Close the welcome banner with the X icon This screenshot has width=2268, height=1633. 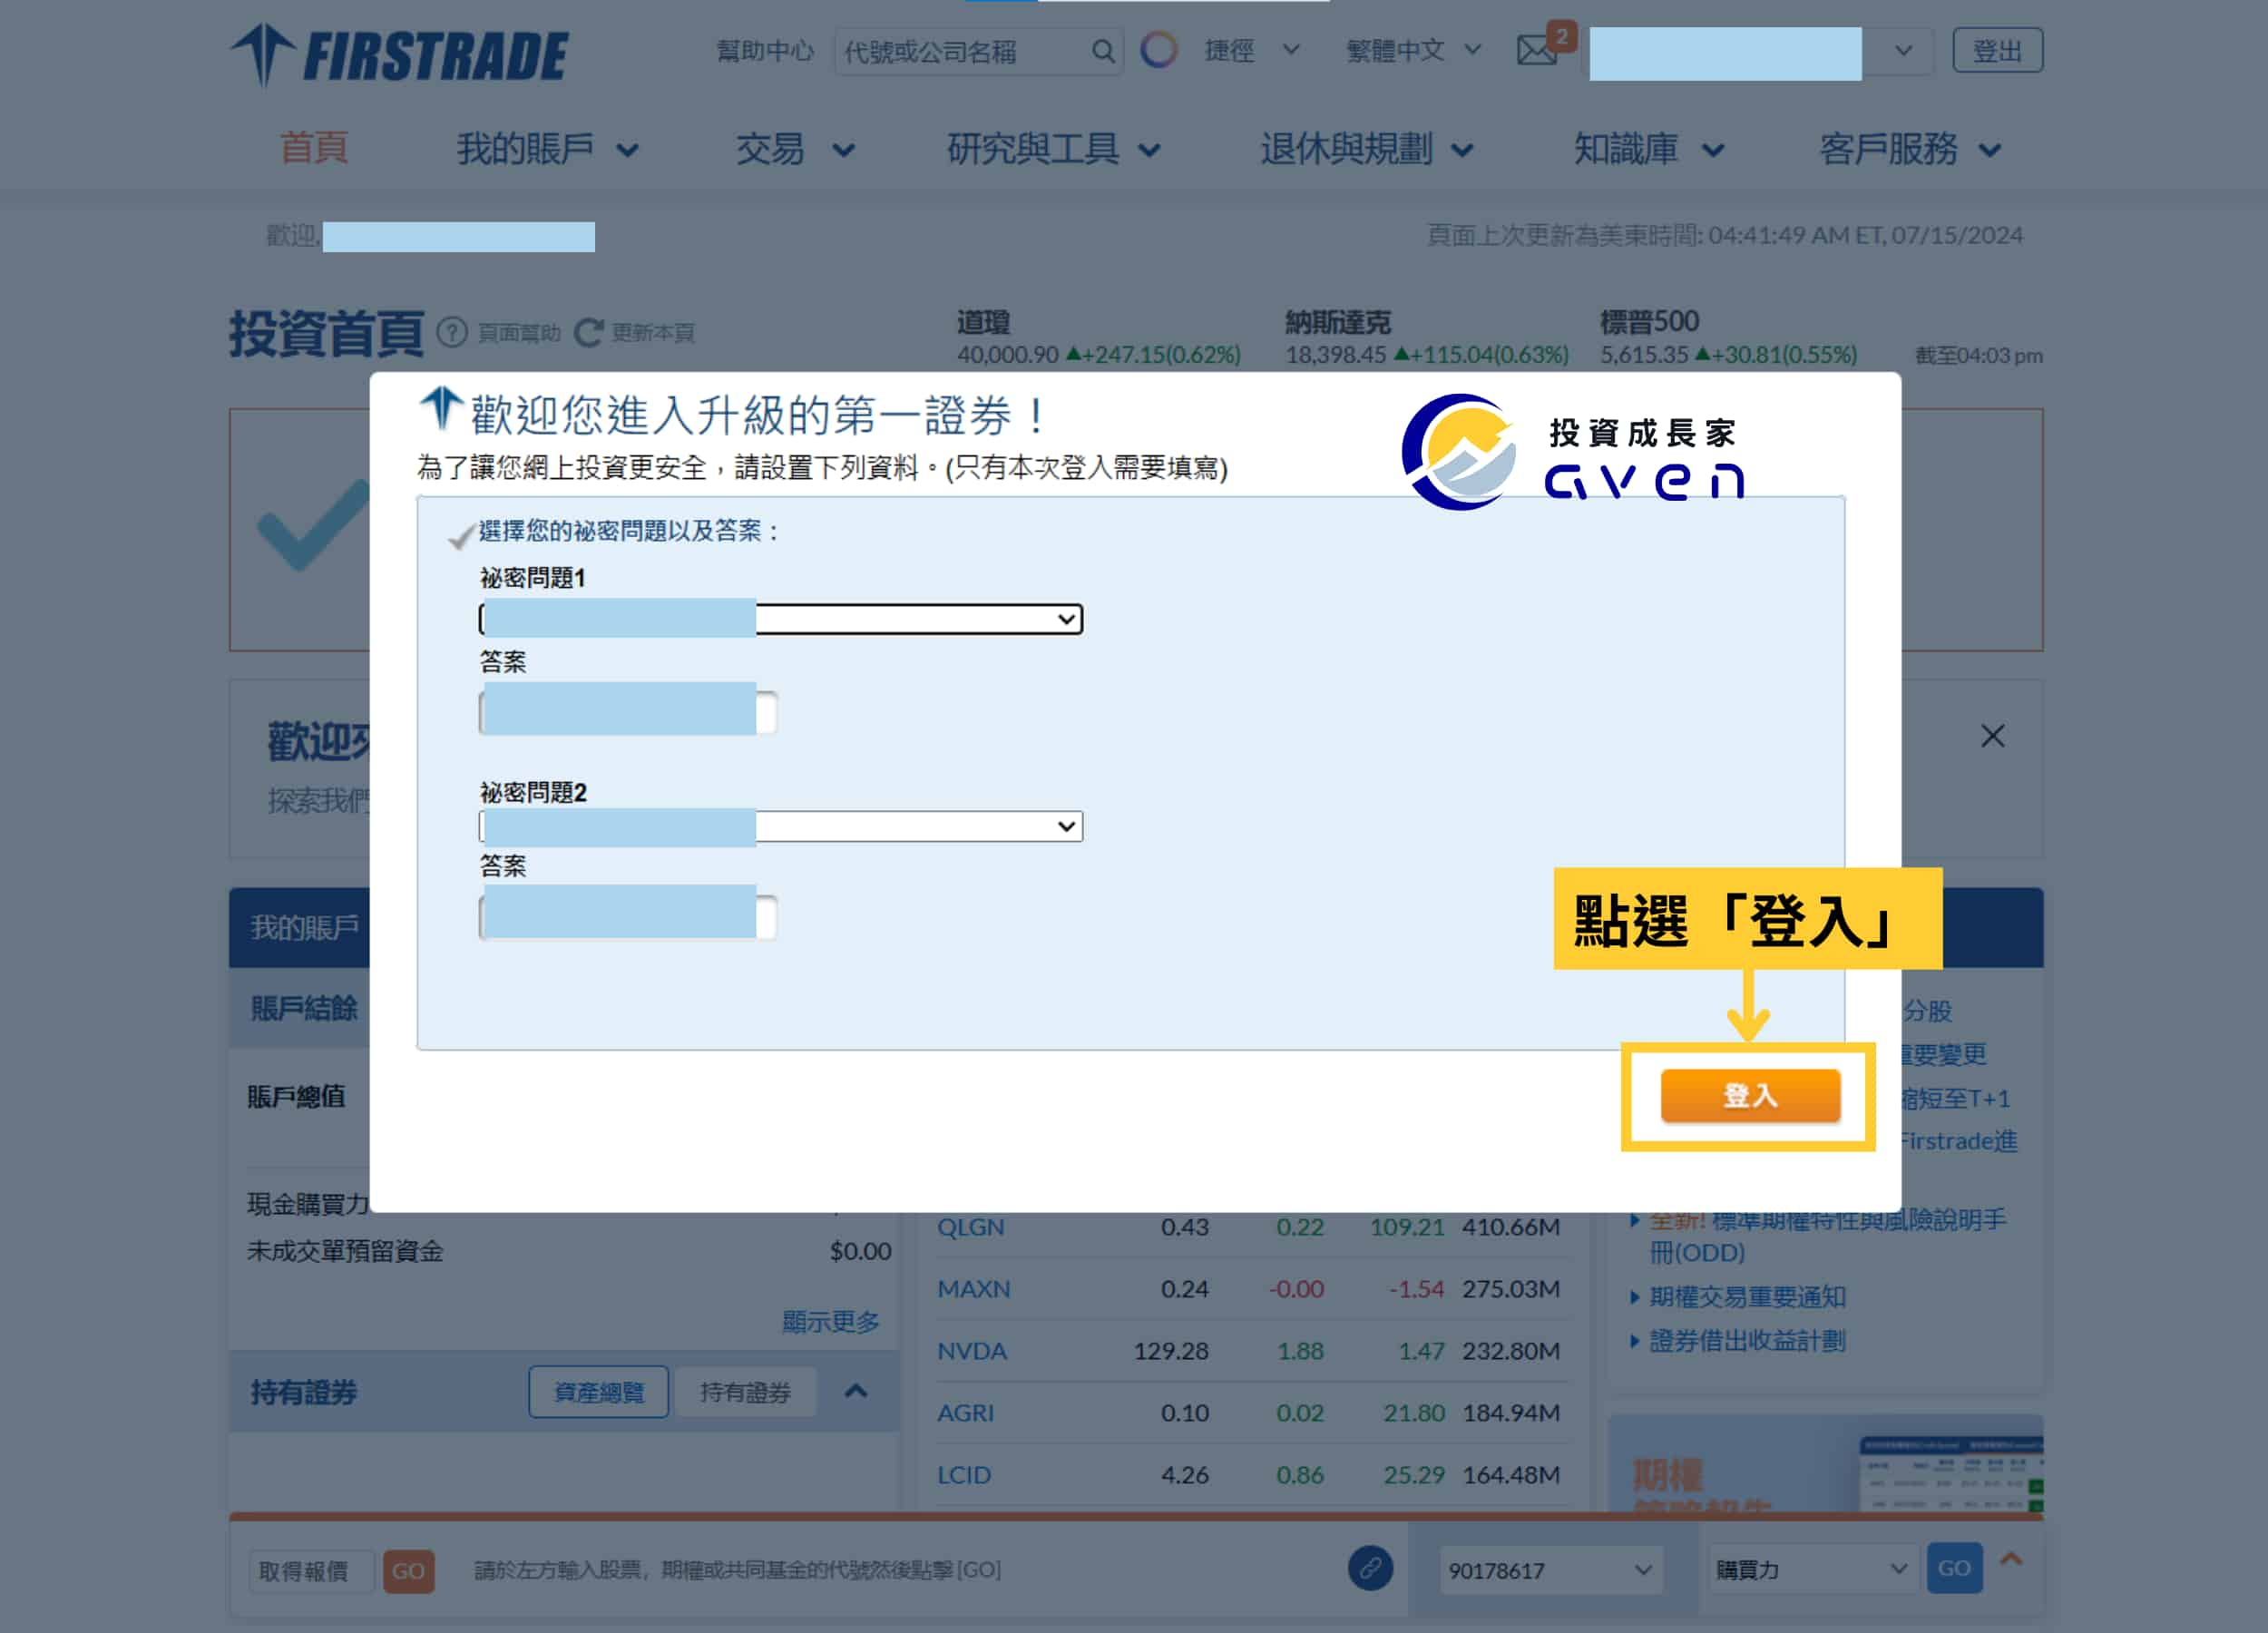click(x=1992, y=736)
